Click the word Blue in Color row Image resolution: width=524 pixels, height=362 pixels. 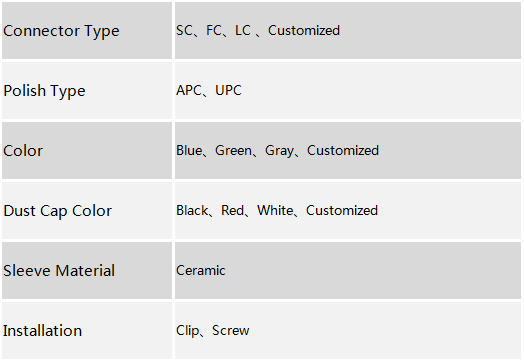(189, 151)
